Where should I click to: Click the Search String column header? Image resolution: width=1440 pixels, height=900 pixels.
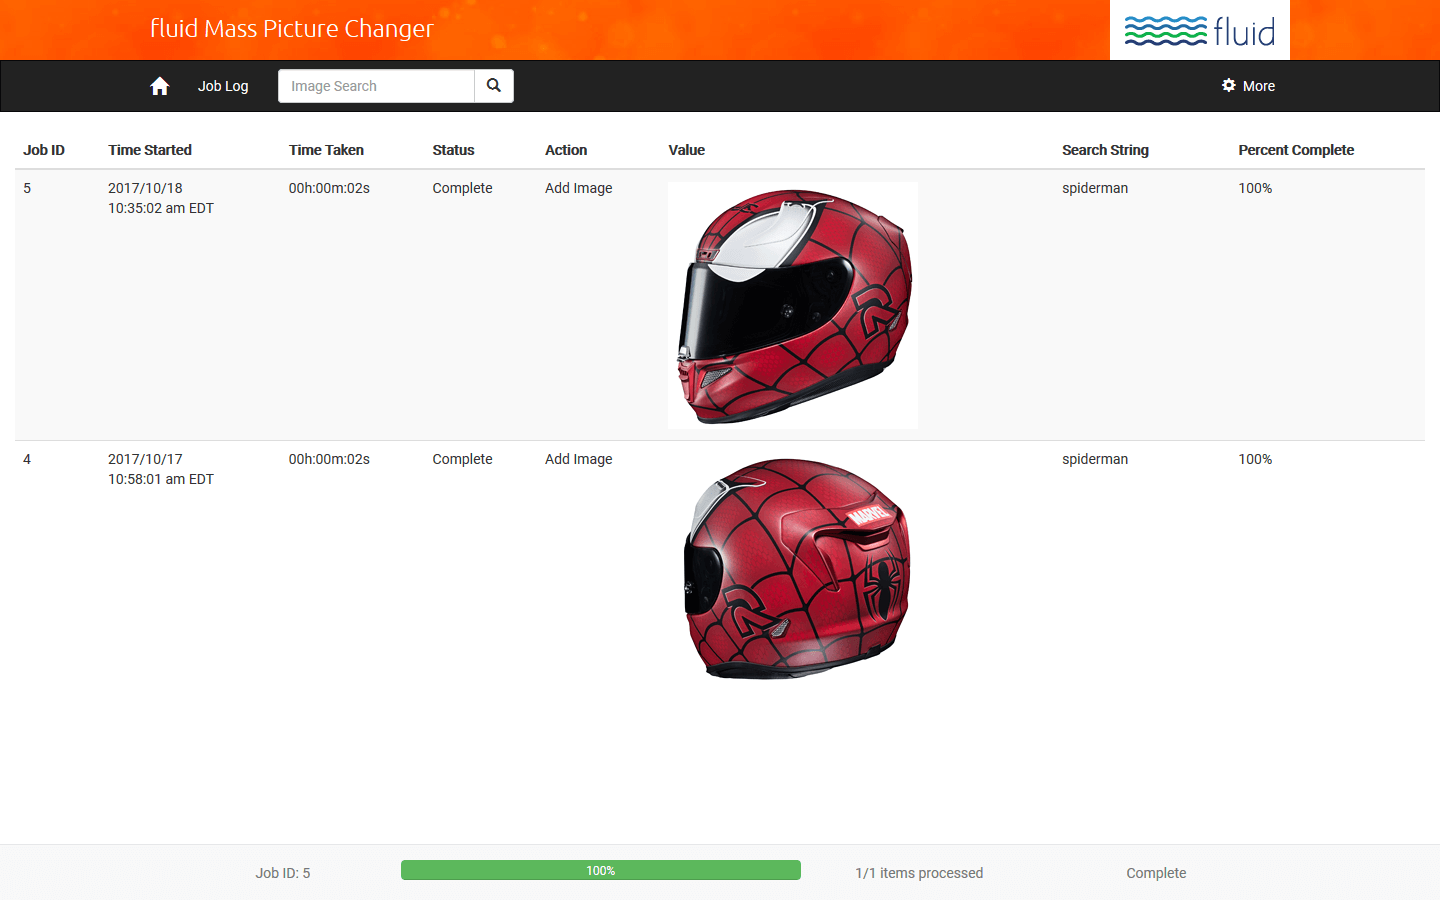[1105, 150]
